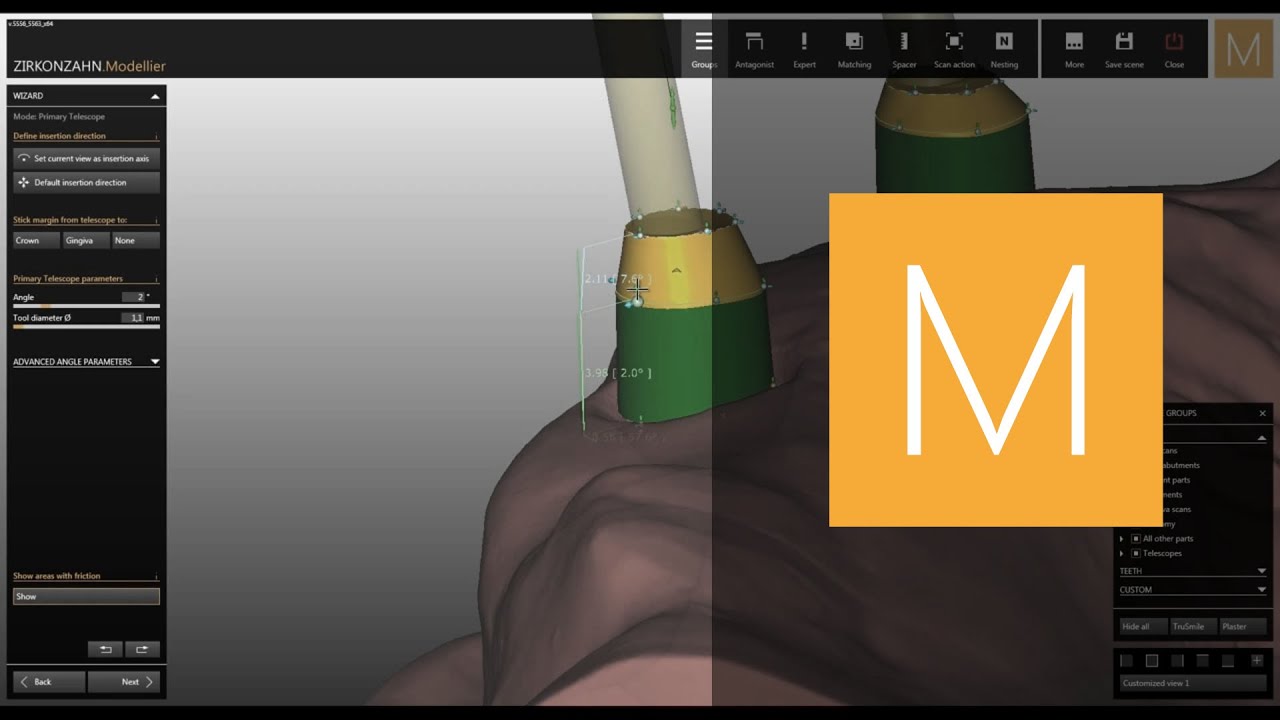This screenshot has height=720, width=1280.
Task: Click the 3.98 [2.0°] measurement label
Action: point(618,373)
